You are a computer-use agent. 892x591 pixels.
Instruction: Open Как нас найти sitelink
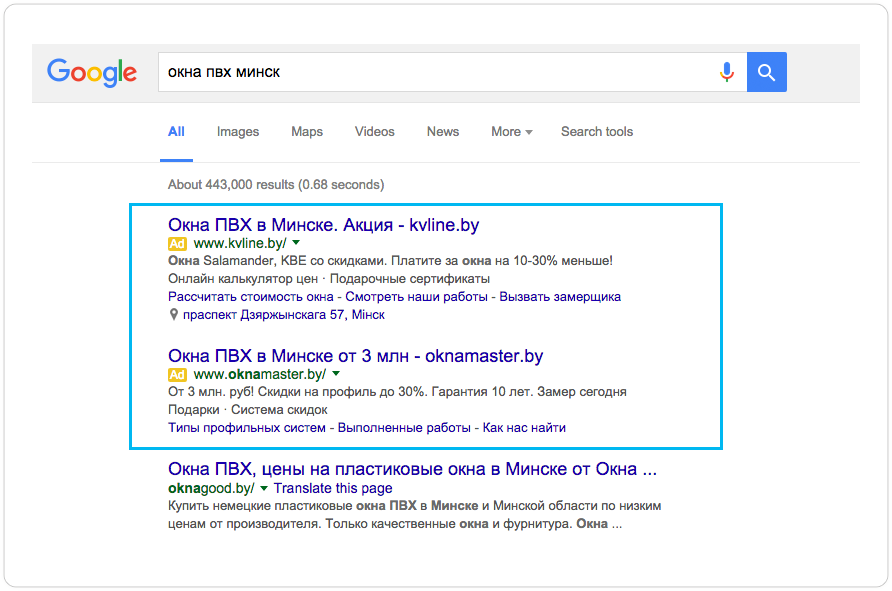click(x=524, y=428)
